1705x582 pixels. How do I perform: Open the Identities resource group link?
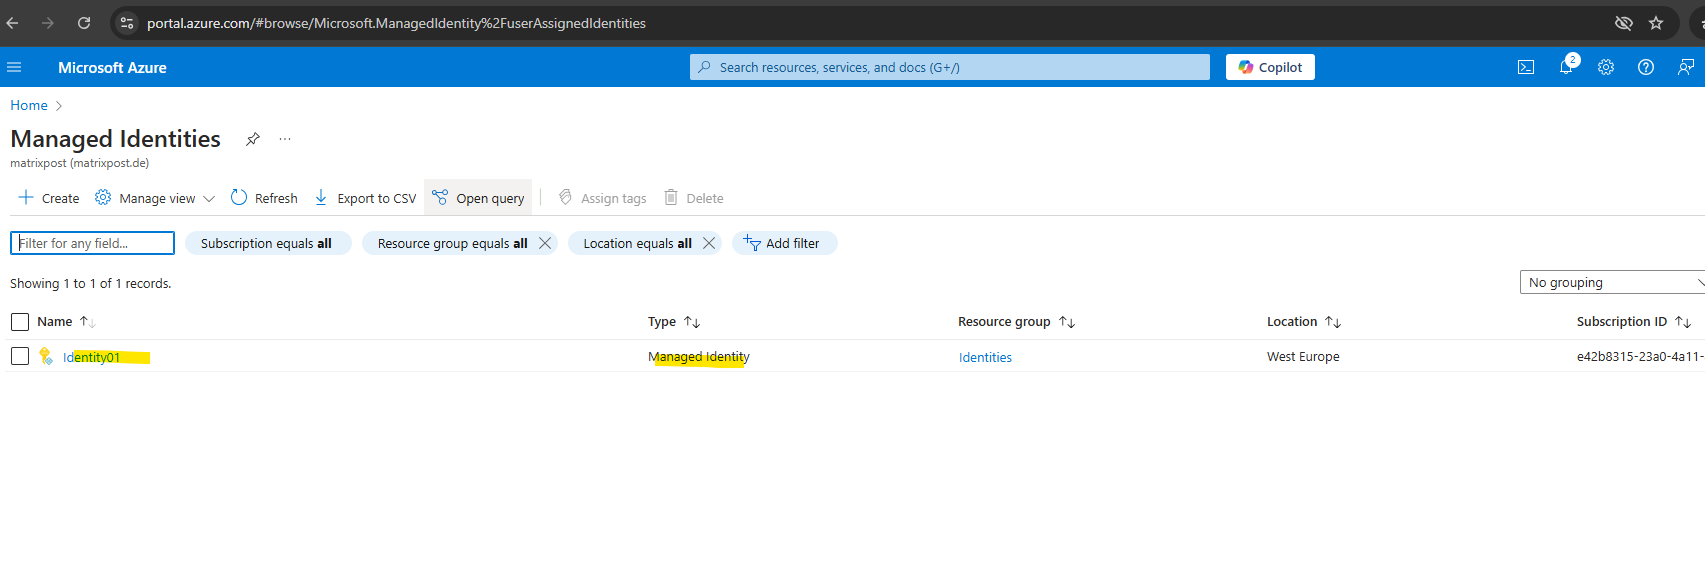[x=985, y=357]
